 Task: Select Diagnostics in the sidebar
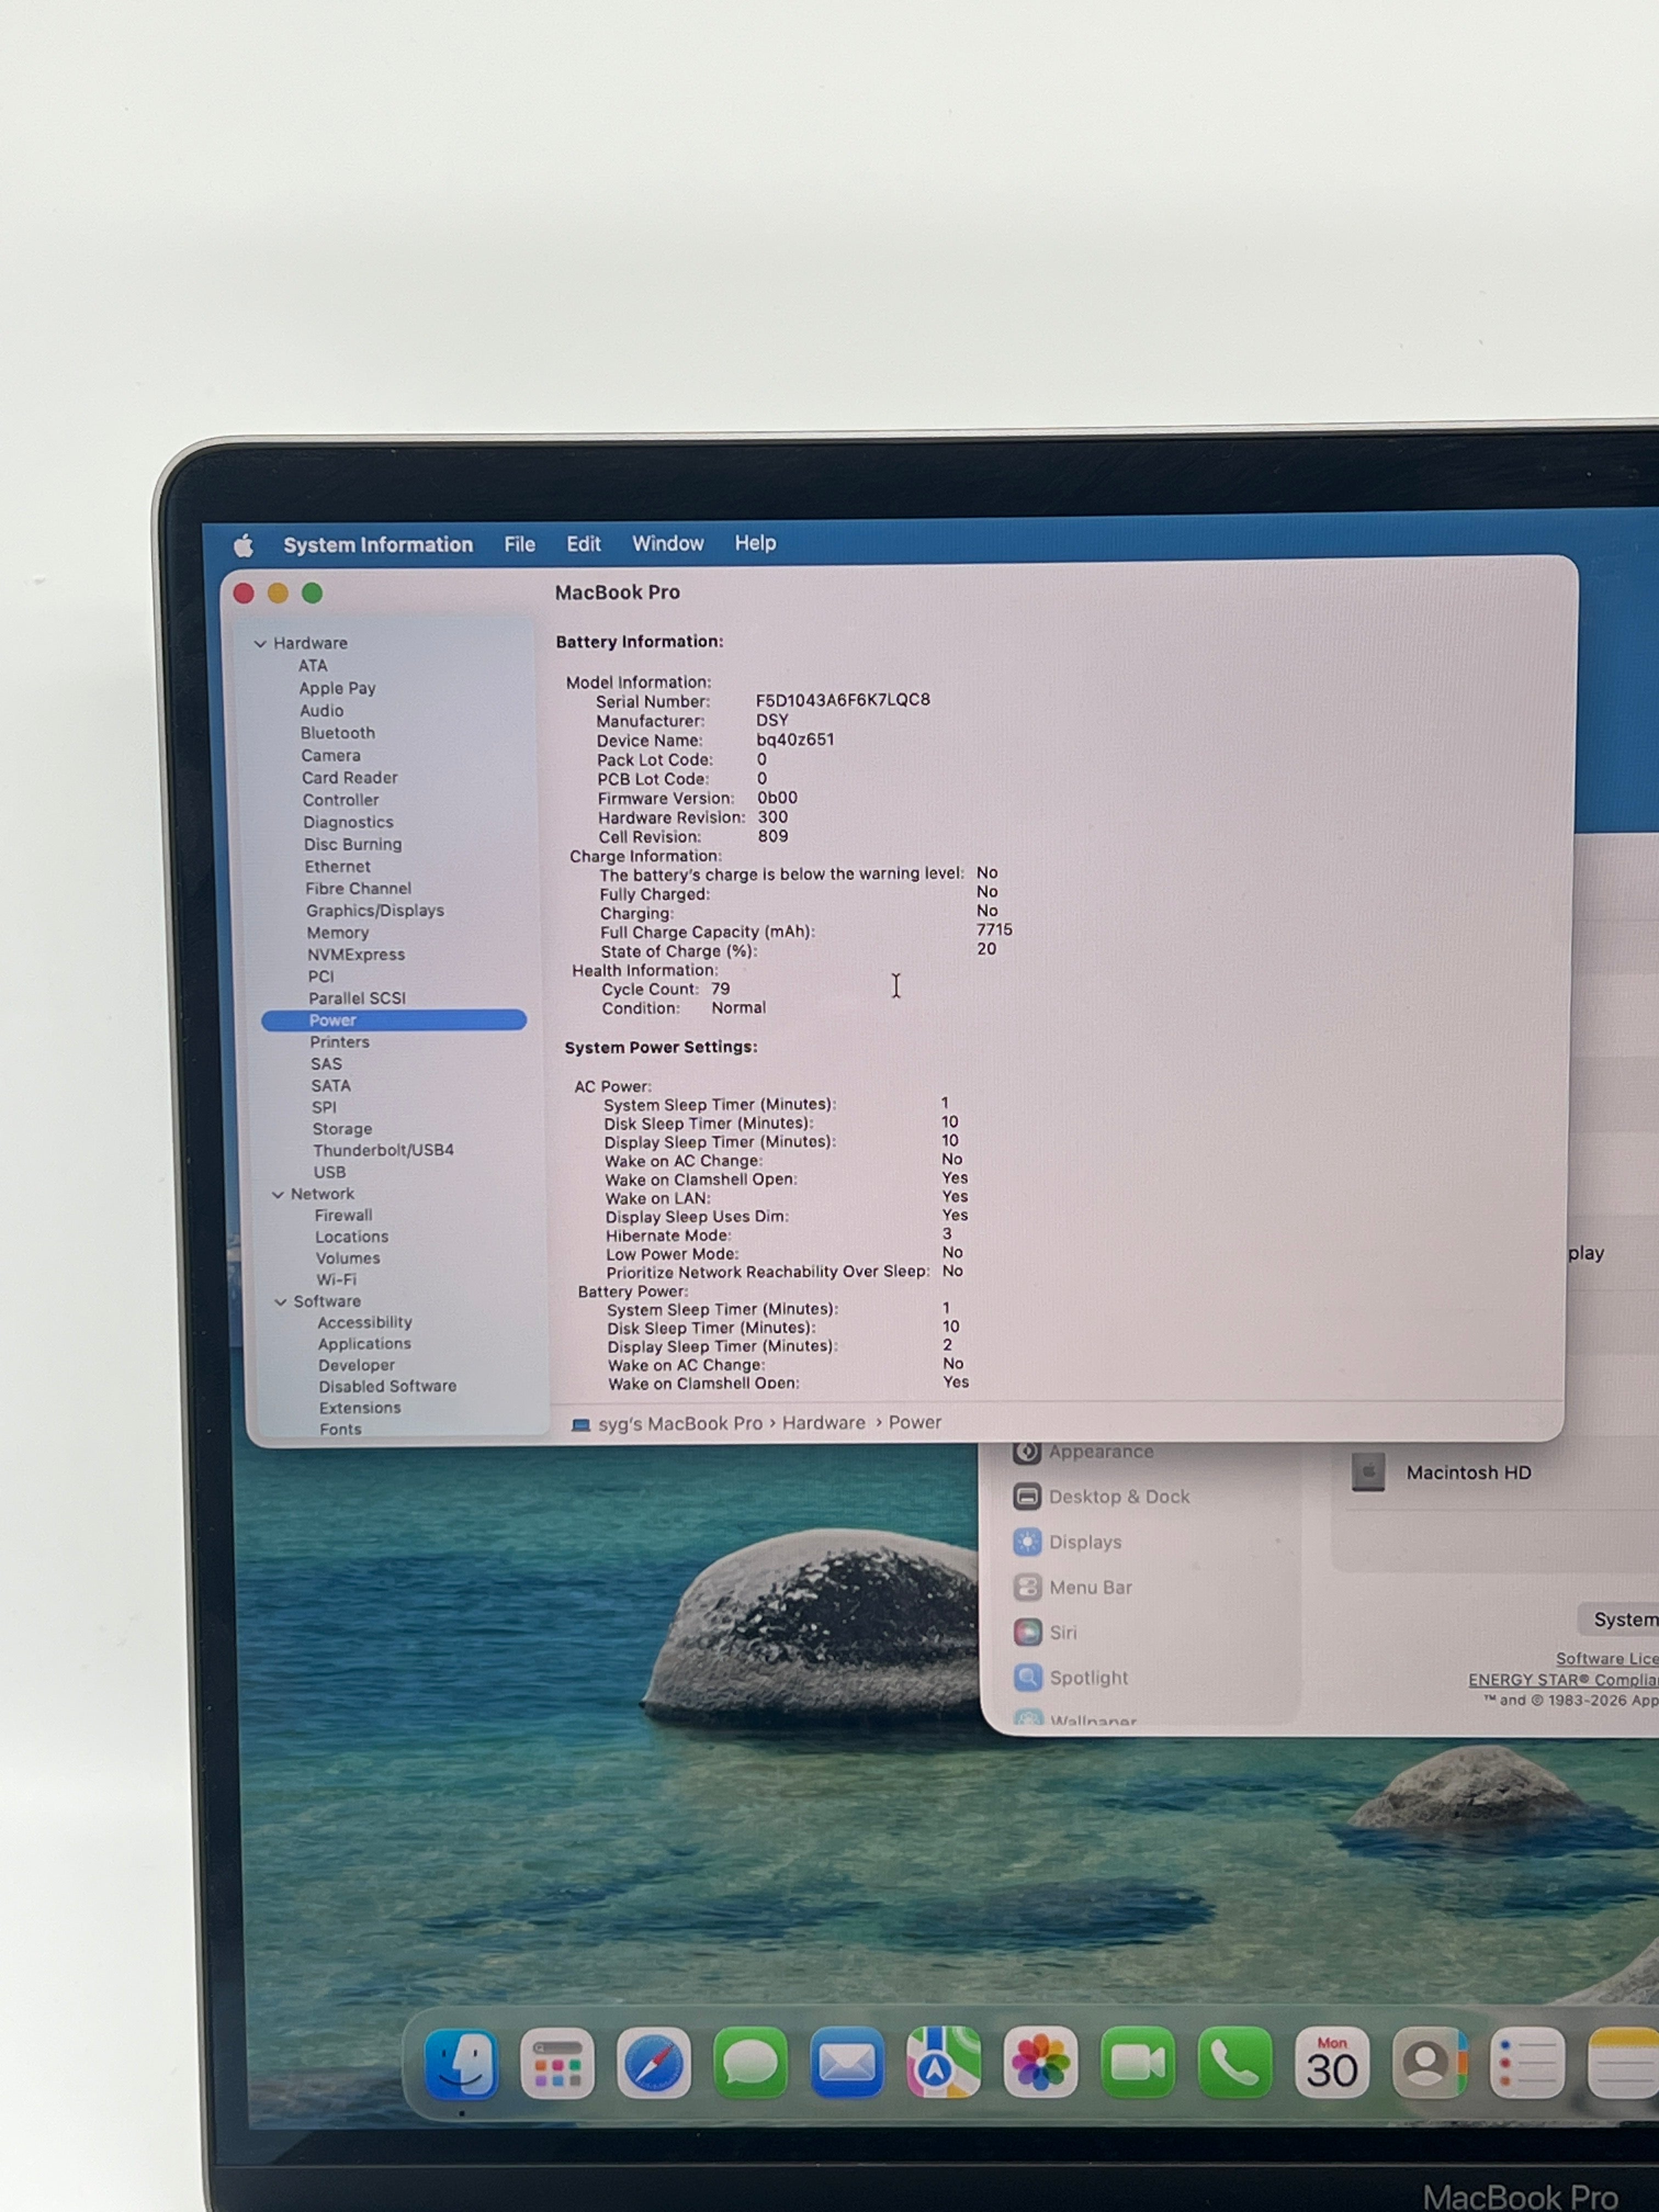pyautogui.click(x=348, y=822)
